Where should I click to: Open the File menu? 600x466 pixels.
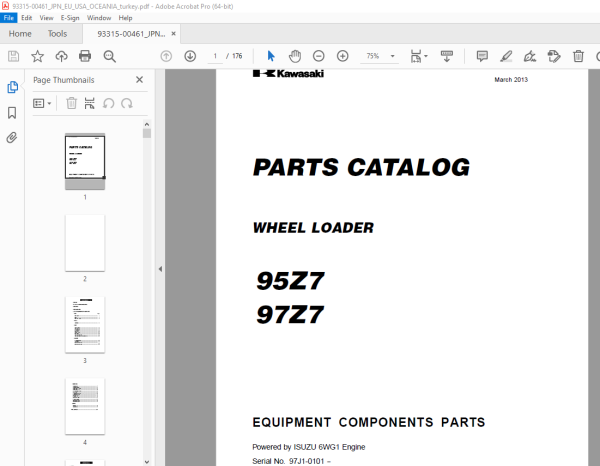coord(8,18)
